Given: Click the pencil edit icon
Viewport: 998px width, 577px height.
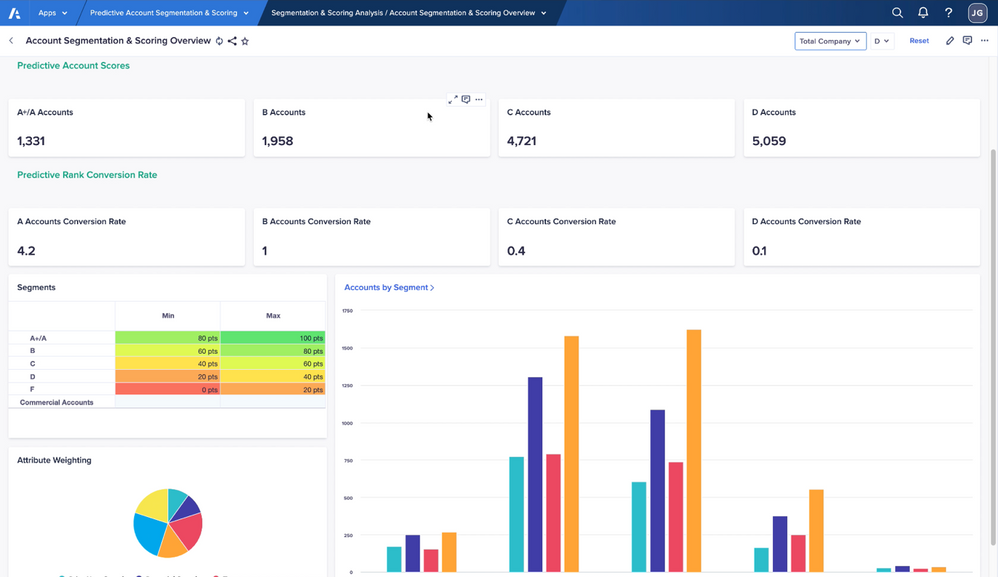Looking at the screenshot, I should click(950, 41).
